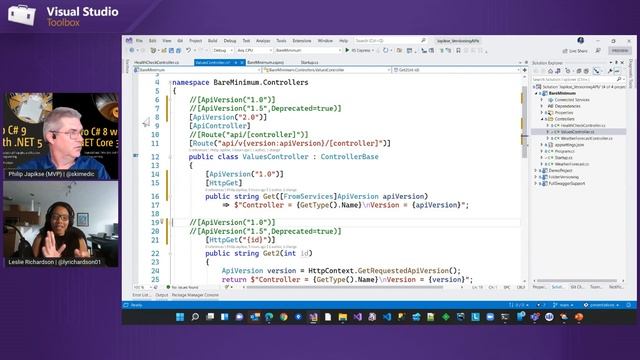Expand the FullSwaggerSupport project node
640x360 pixels.
click(536, 183)
